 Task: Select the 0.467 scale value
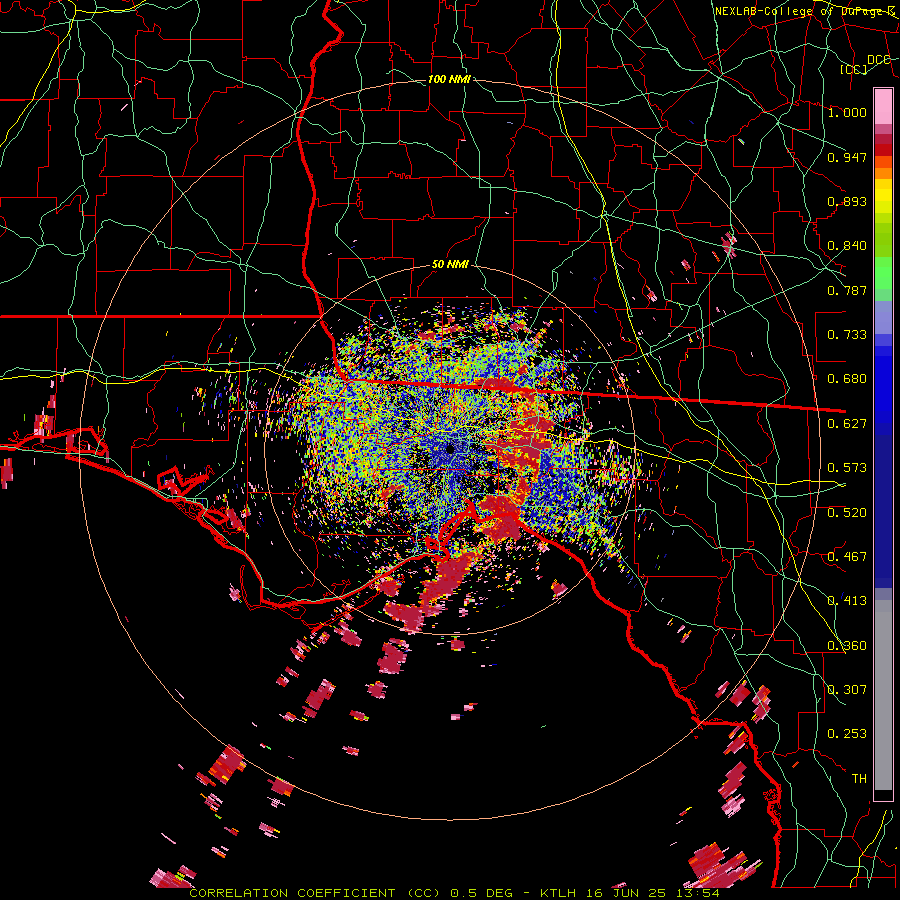[x=847, y=557]
